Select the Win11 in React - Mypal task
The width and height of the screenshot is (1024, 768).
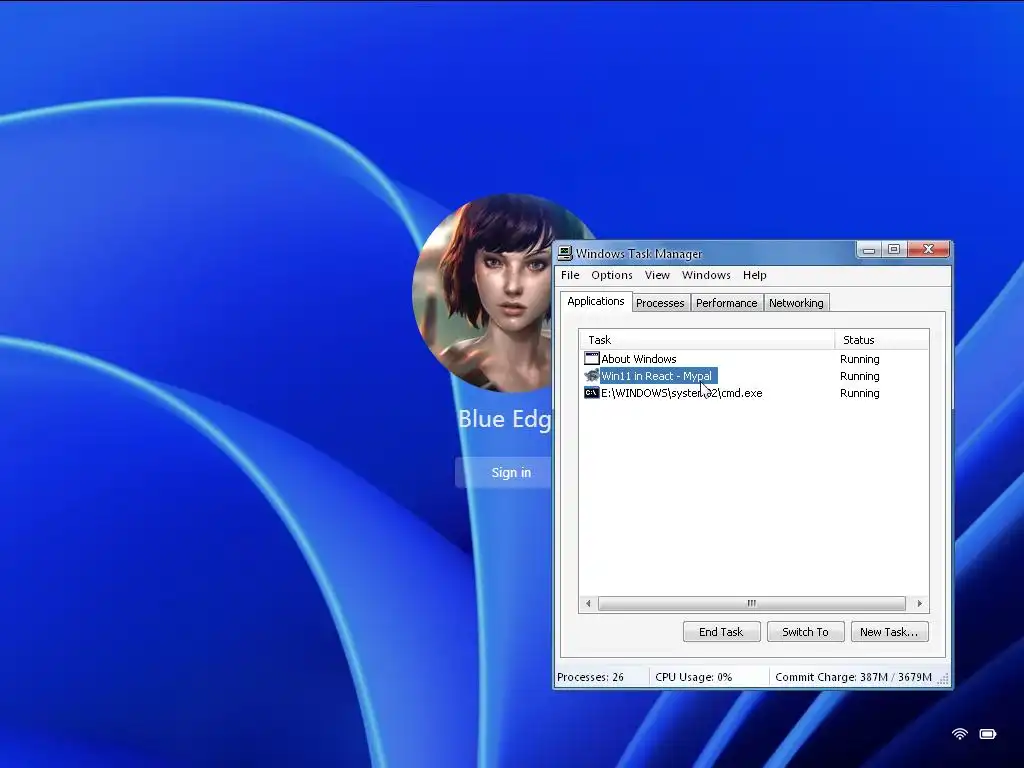pos(753,376)
